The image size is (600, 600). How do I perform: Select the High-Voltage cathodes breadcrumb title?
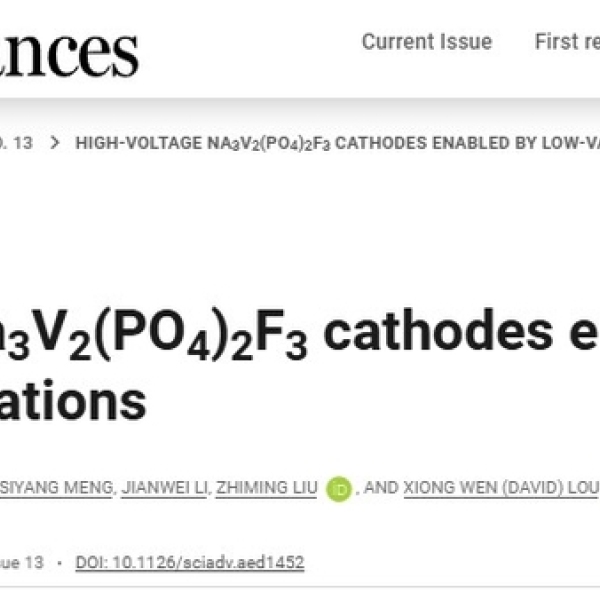tap(336, 143)
